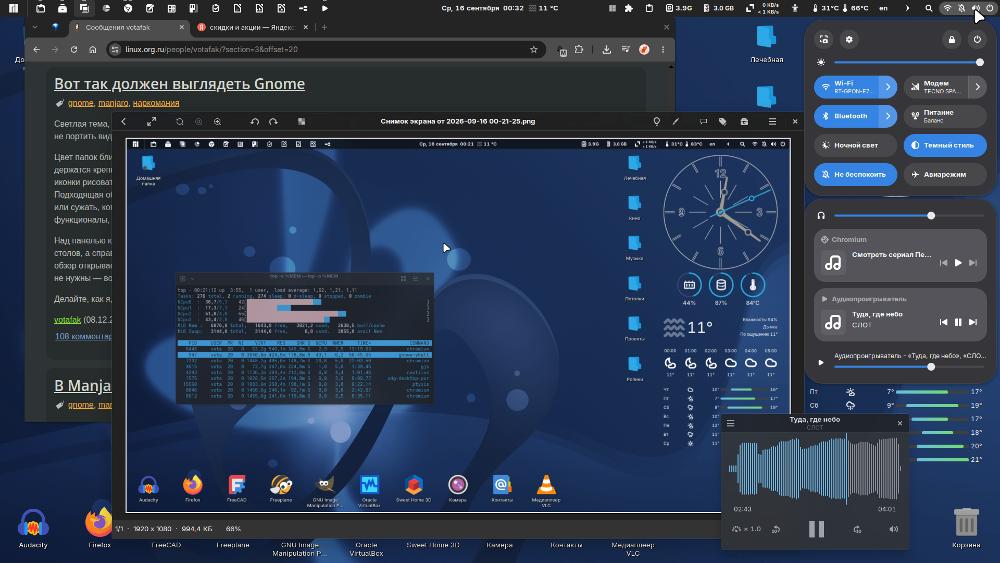Viewport: 1000px width, 563px height.
Task: Skip to next track in Аудиопроигрыватель card
Action: click(x=973, y=323)
